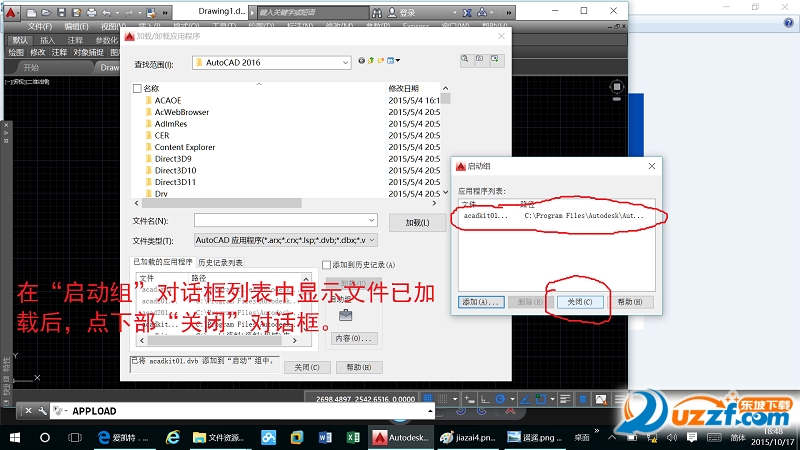Viewport: 800px width, 450px height.
Task: Select the acadkit01 row in Startup Suite list
Action: point(556,216)
